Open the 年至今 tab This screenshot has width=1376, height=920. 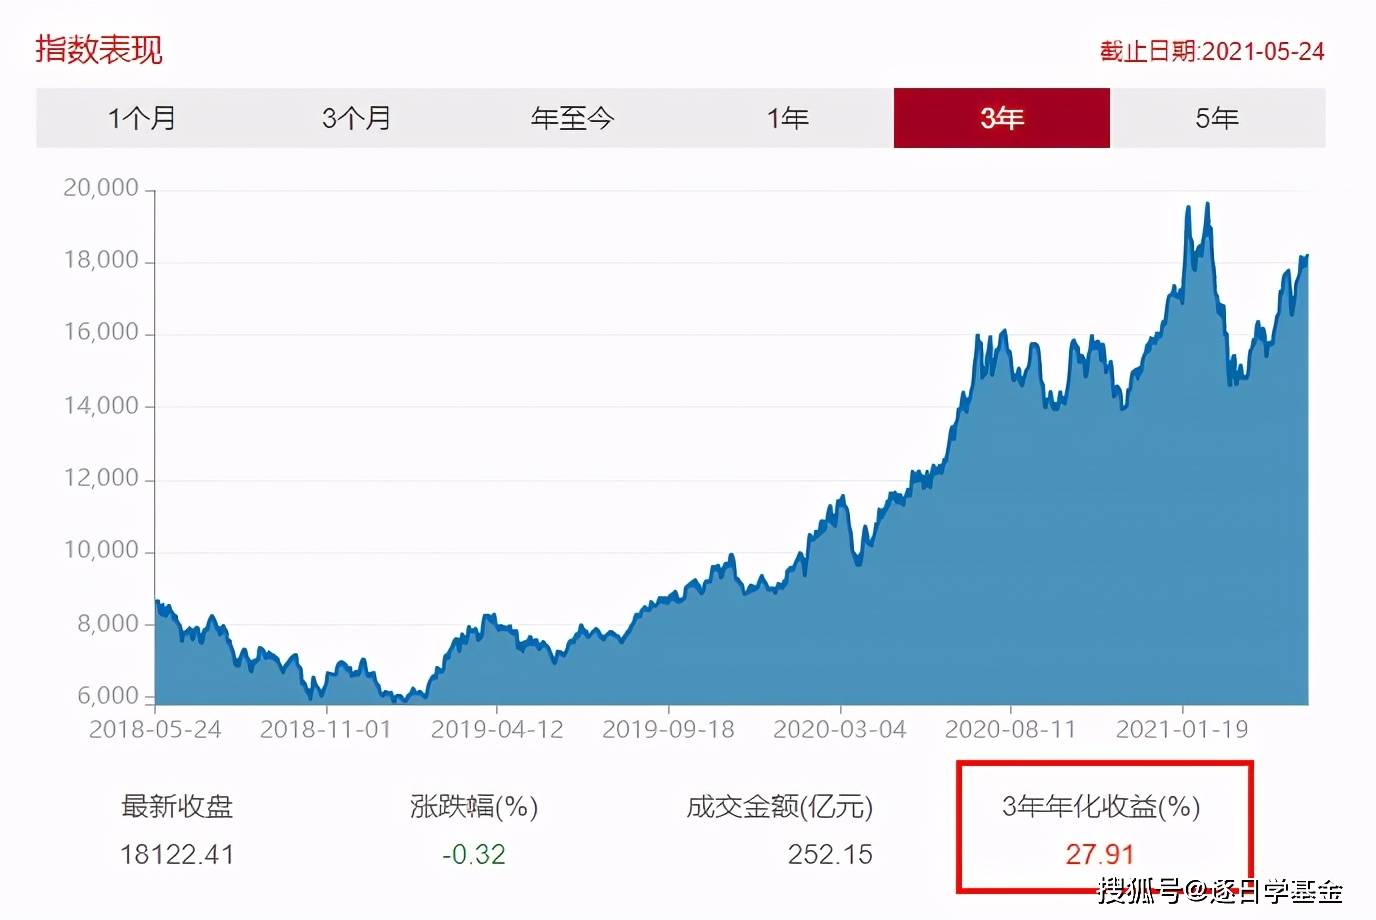[572, 118]
